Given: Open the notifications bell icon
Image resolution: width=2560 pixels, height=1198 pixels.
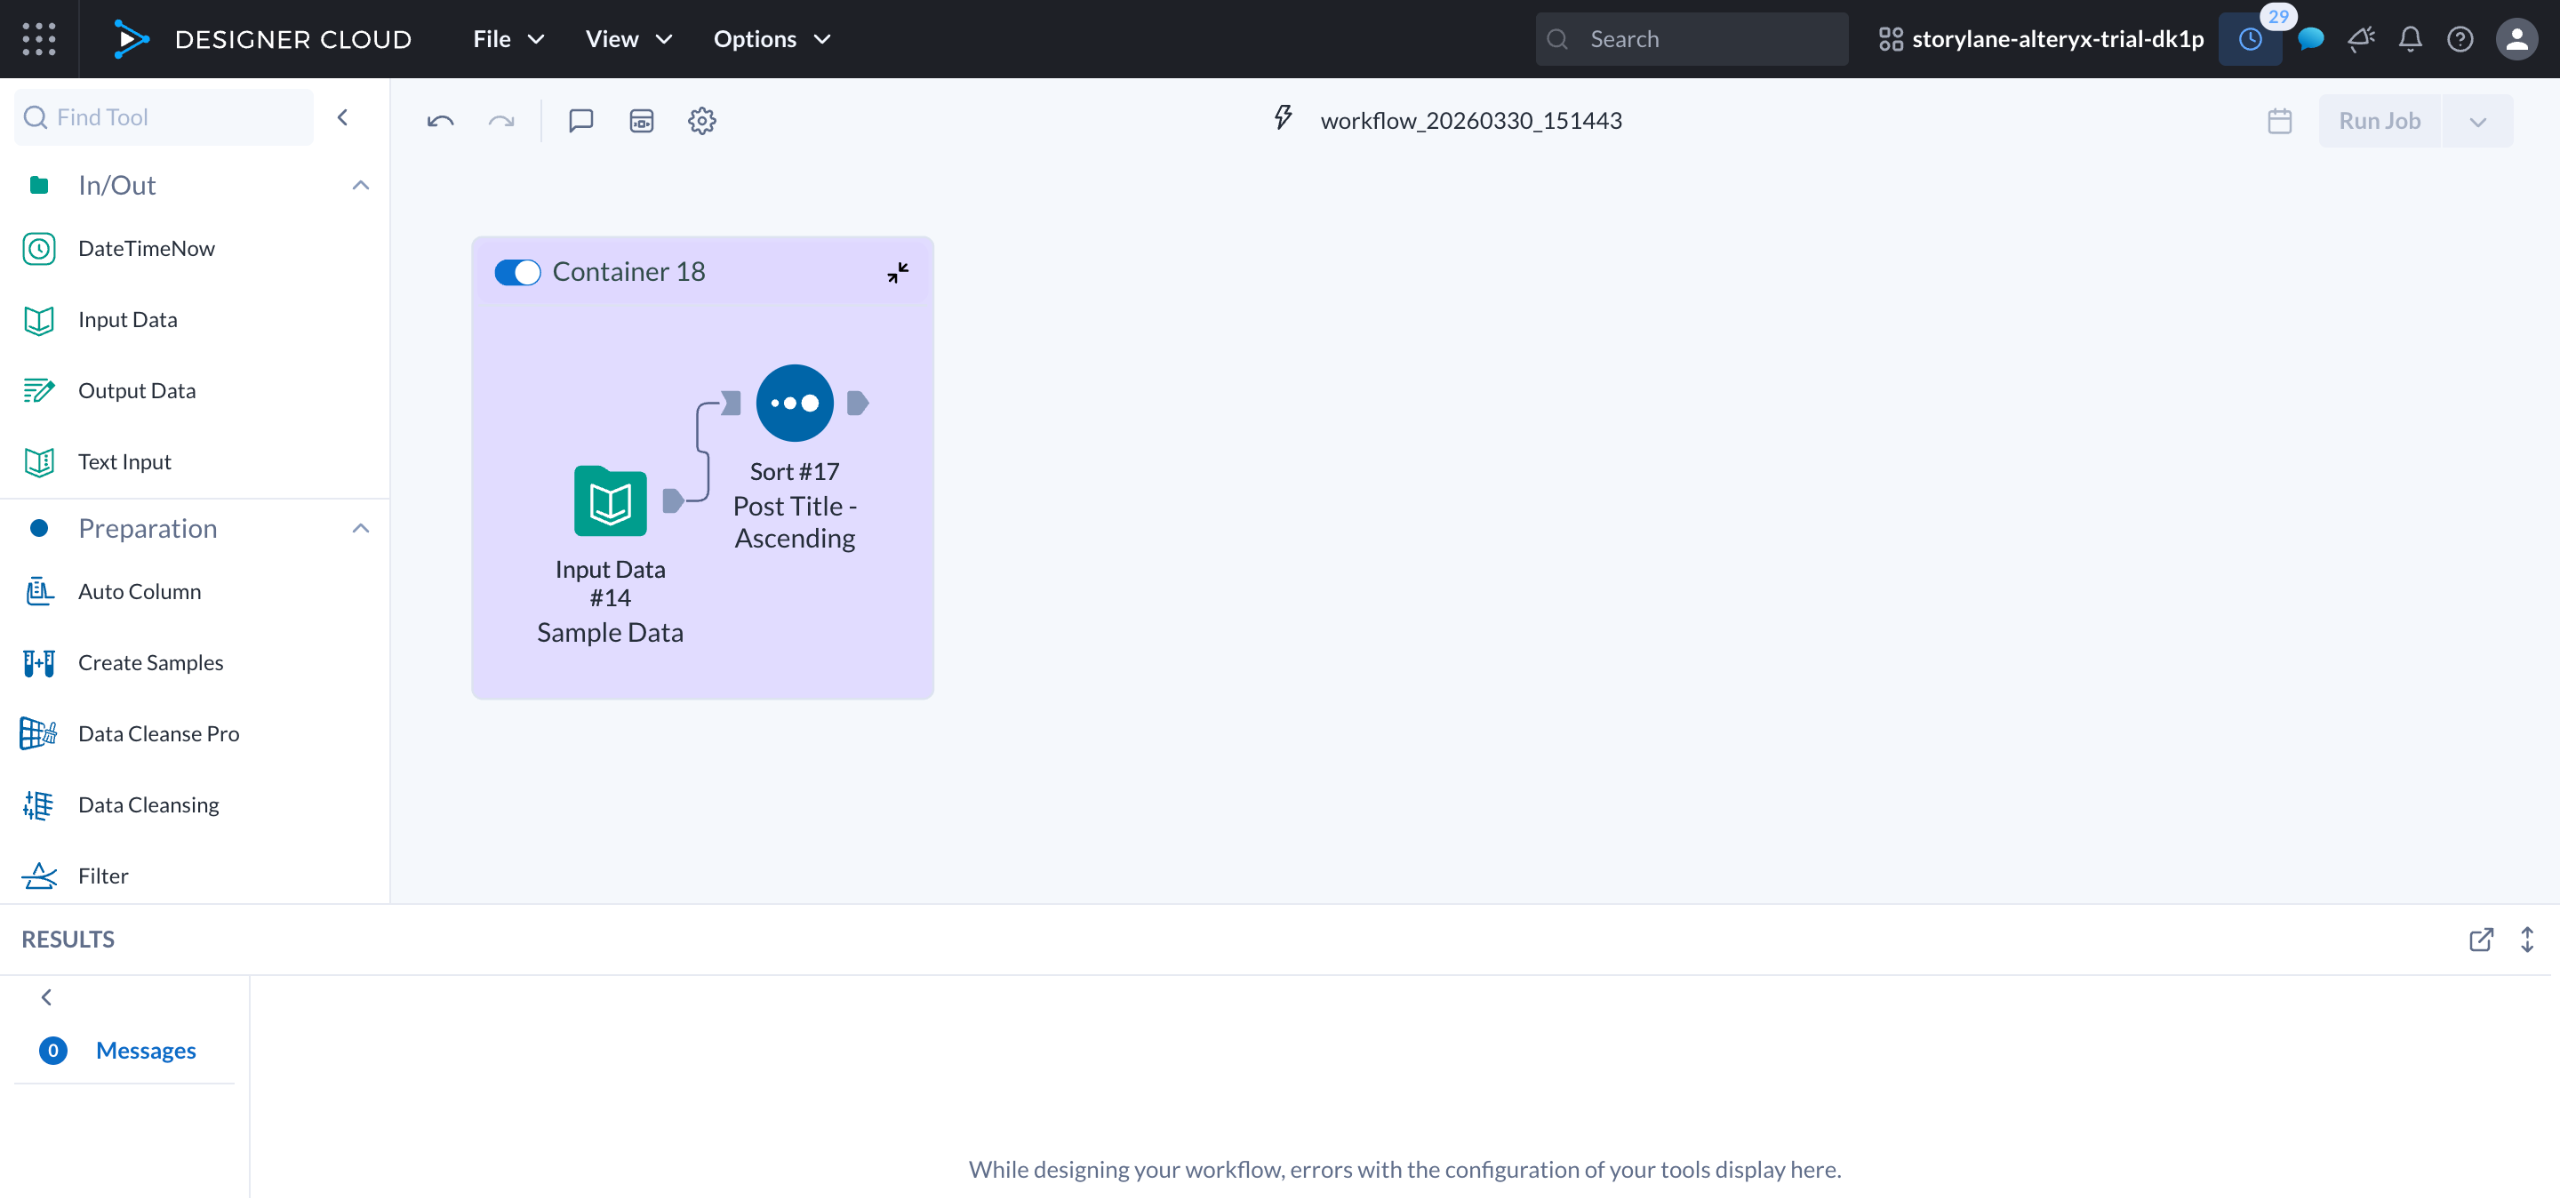Looking at the screenshot, I should [2410, 39].
